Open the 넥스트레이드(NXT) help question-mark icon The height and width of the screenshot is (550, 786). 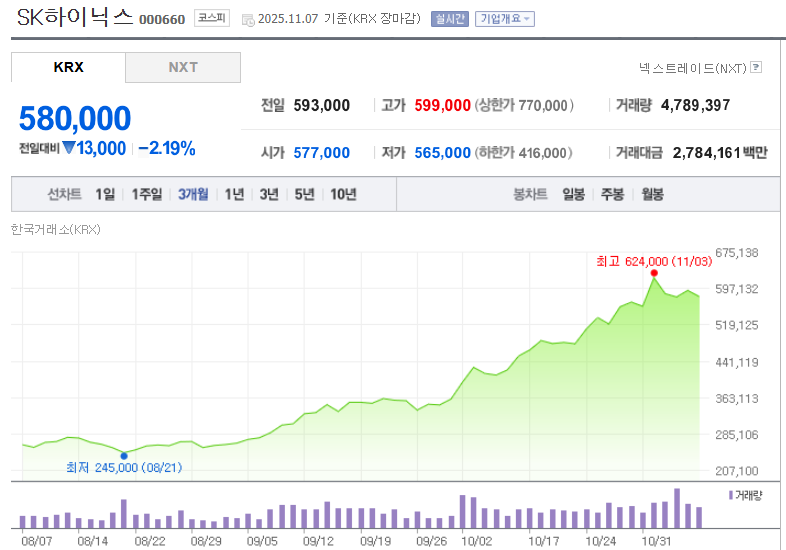pos(756,67)
